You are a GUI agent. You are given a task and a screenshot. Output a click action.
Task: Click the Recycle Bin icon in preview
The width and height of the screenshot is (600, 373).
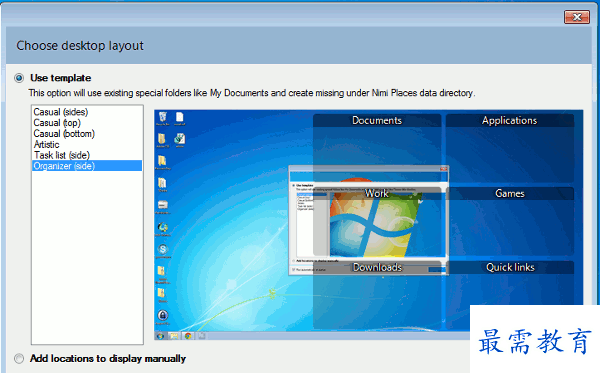pos(163,117)
